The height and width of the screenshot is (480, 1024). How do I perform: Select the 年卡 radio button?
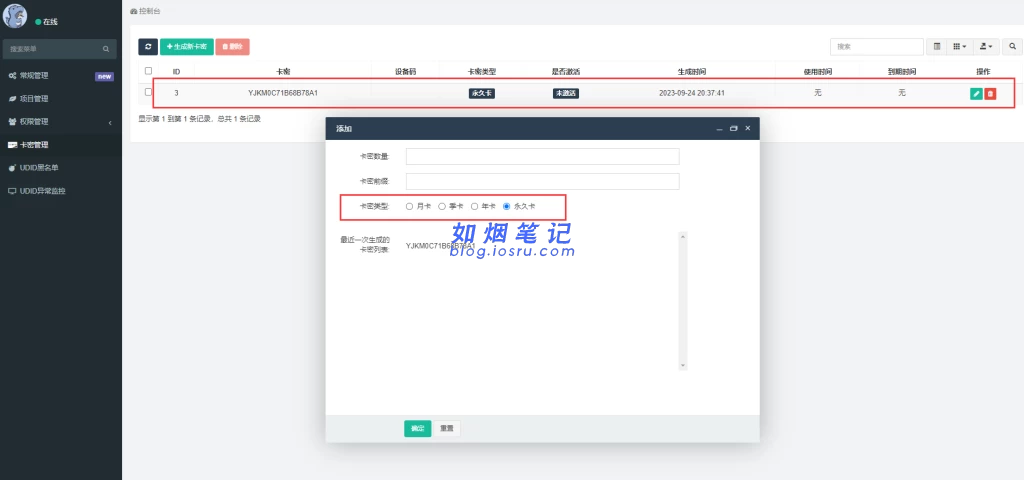coord(475,206)
